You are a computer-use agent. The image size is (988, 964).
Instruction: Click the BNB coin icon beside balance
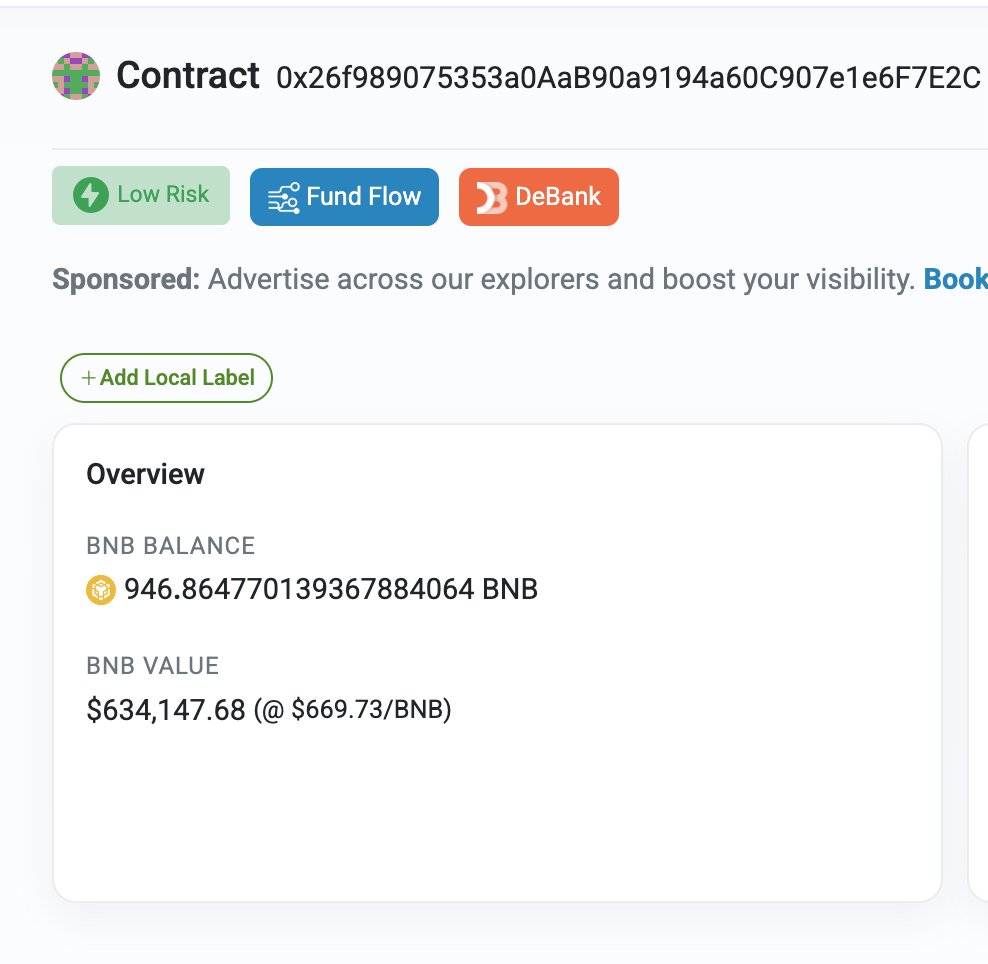[x=101, y=590]
